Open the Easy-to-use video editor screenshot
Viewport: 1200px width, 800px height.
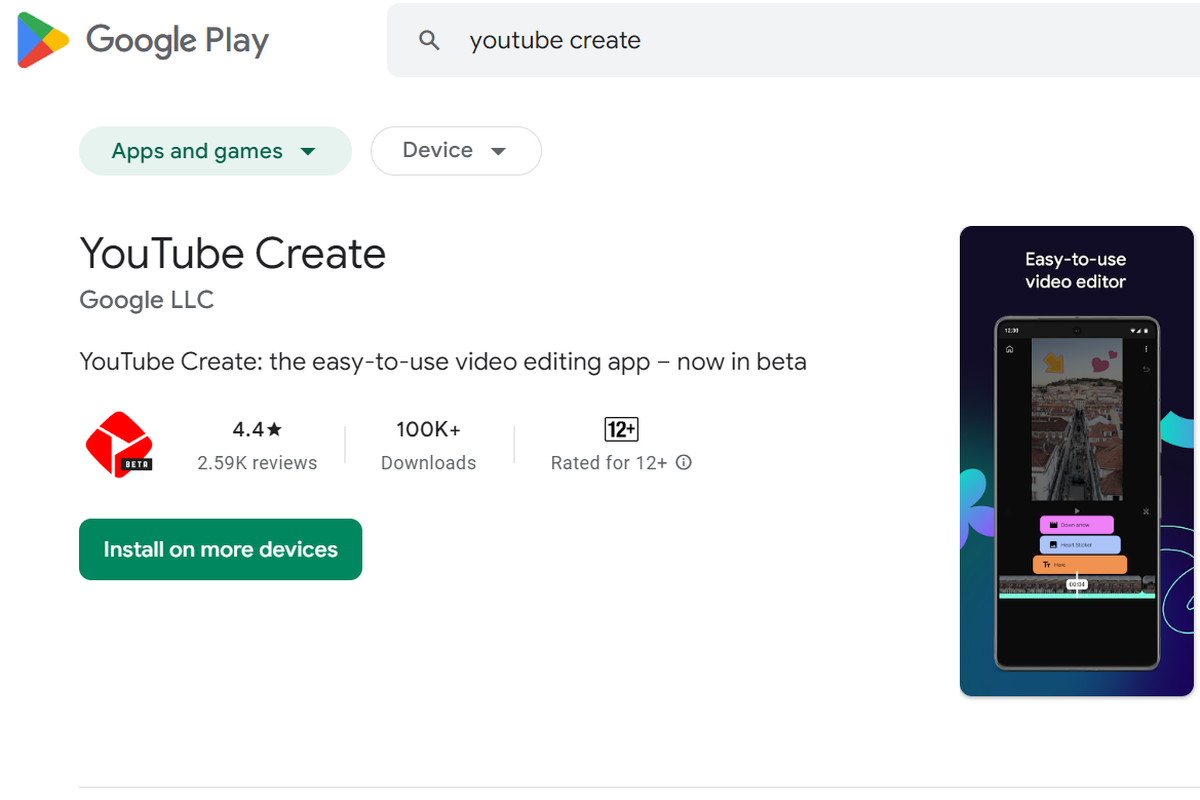coord(1076,461)
